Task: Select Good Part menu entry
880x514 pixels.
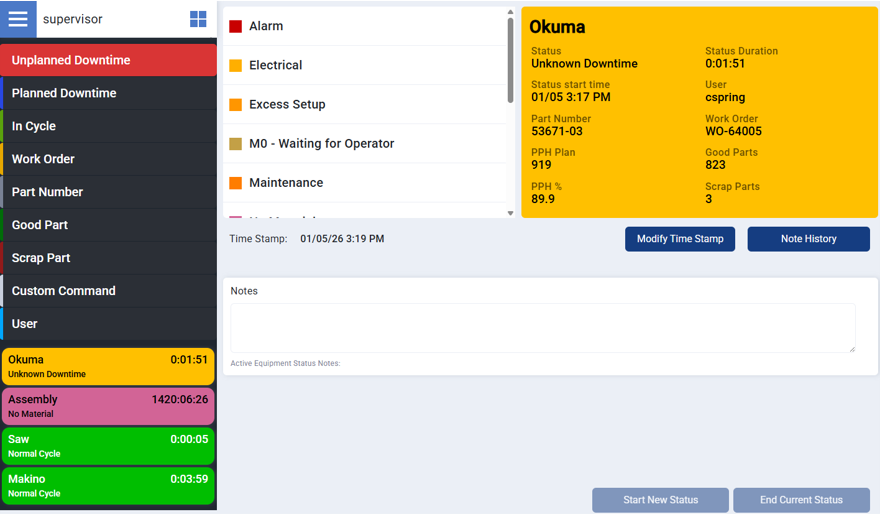Action: point(108,225)
